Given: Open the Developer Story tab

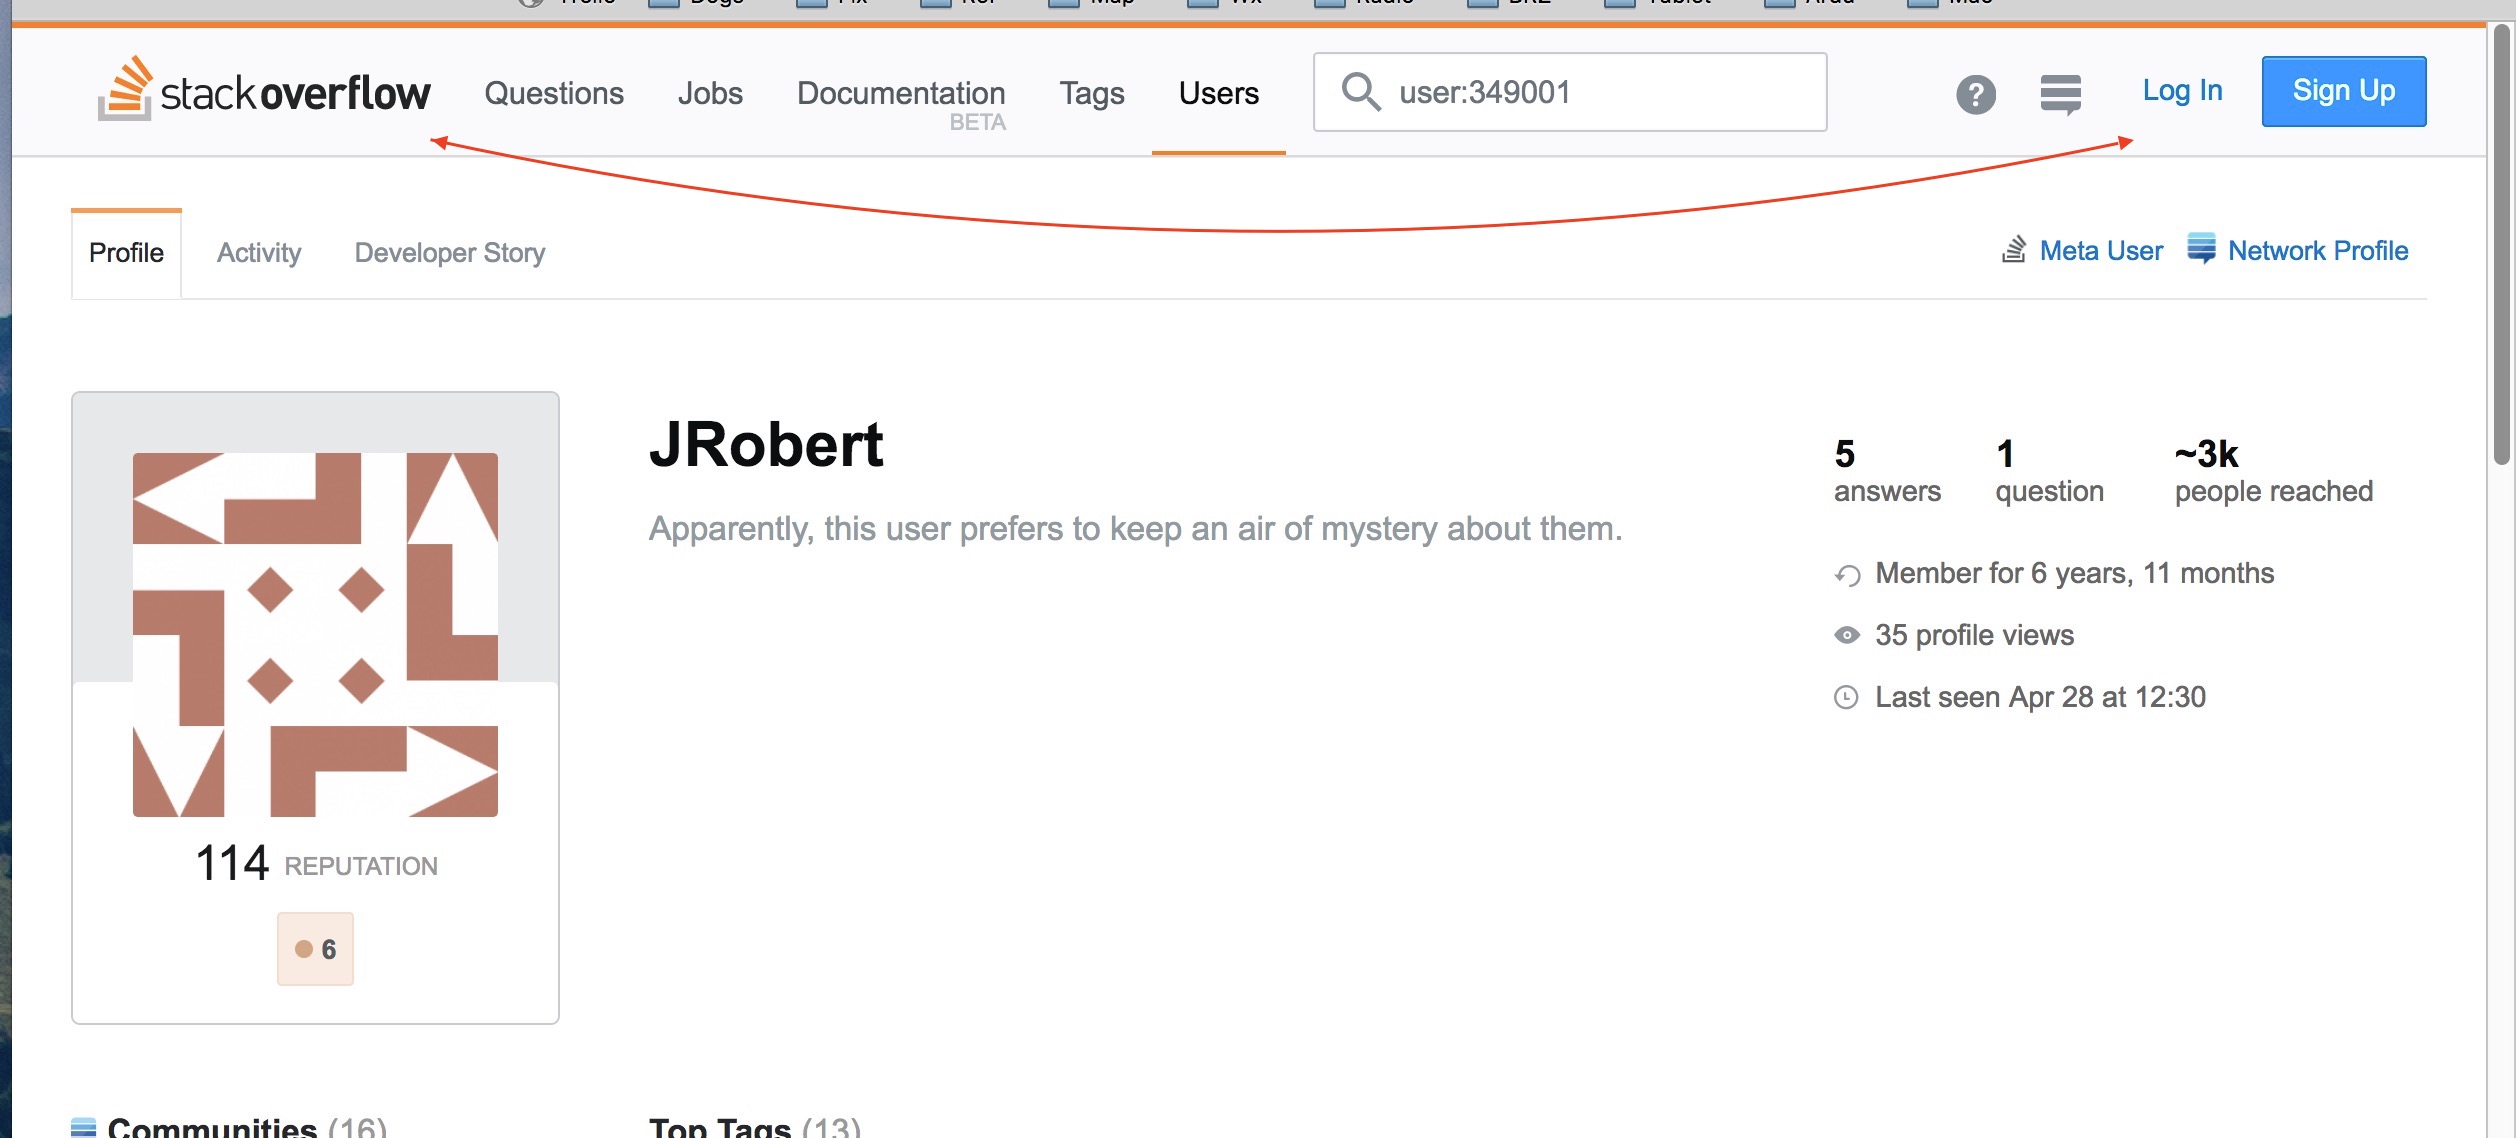Looking at the screenshot, I should point(449,250).
